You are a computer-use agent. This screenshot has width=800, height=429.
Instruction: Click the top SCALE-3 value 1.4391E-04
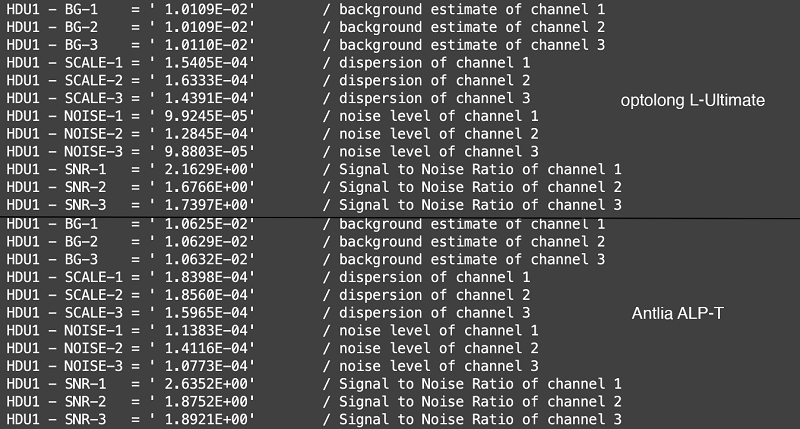(x=206, y=98)
